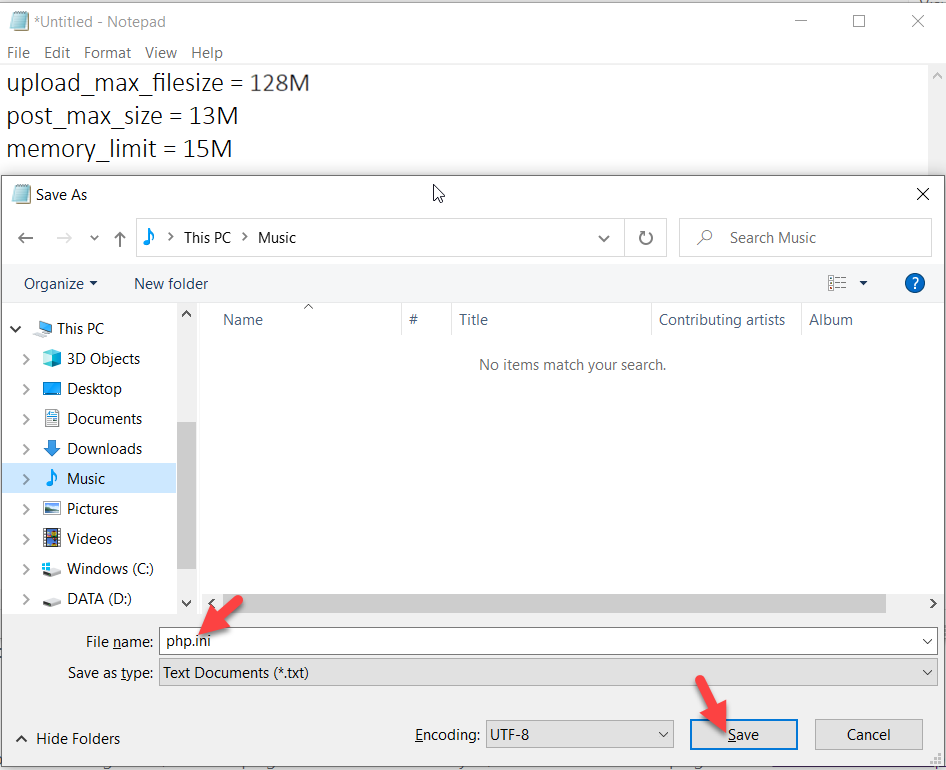Screen dimensions: 946x770
Task: Open the File name history dropdown
Action: [x=927, y=641]
